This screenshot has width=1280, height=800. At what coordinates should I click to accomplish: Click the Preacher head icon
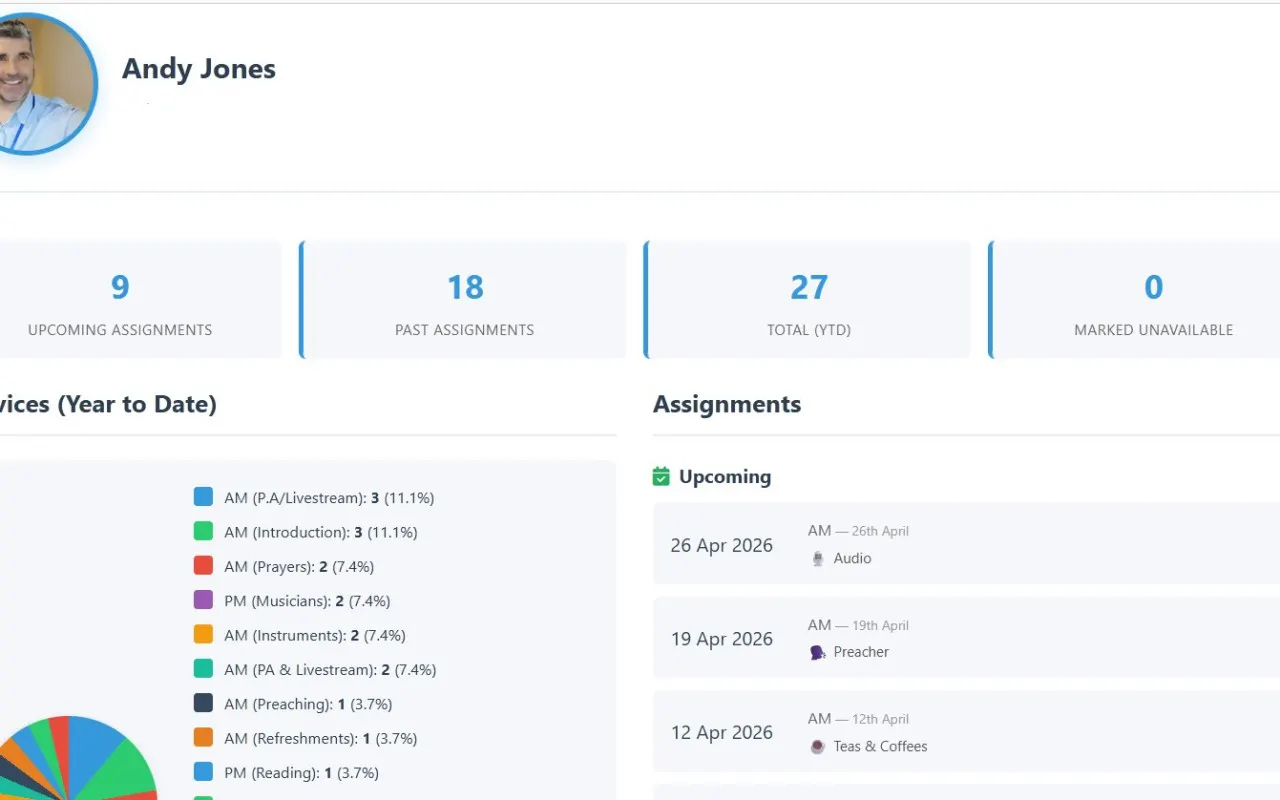pos(818,652)
